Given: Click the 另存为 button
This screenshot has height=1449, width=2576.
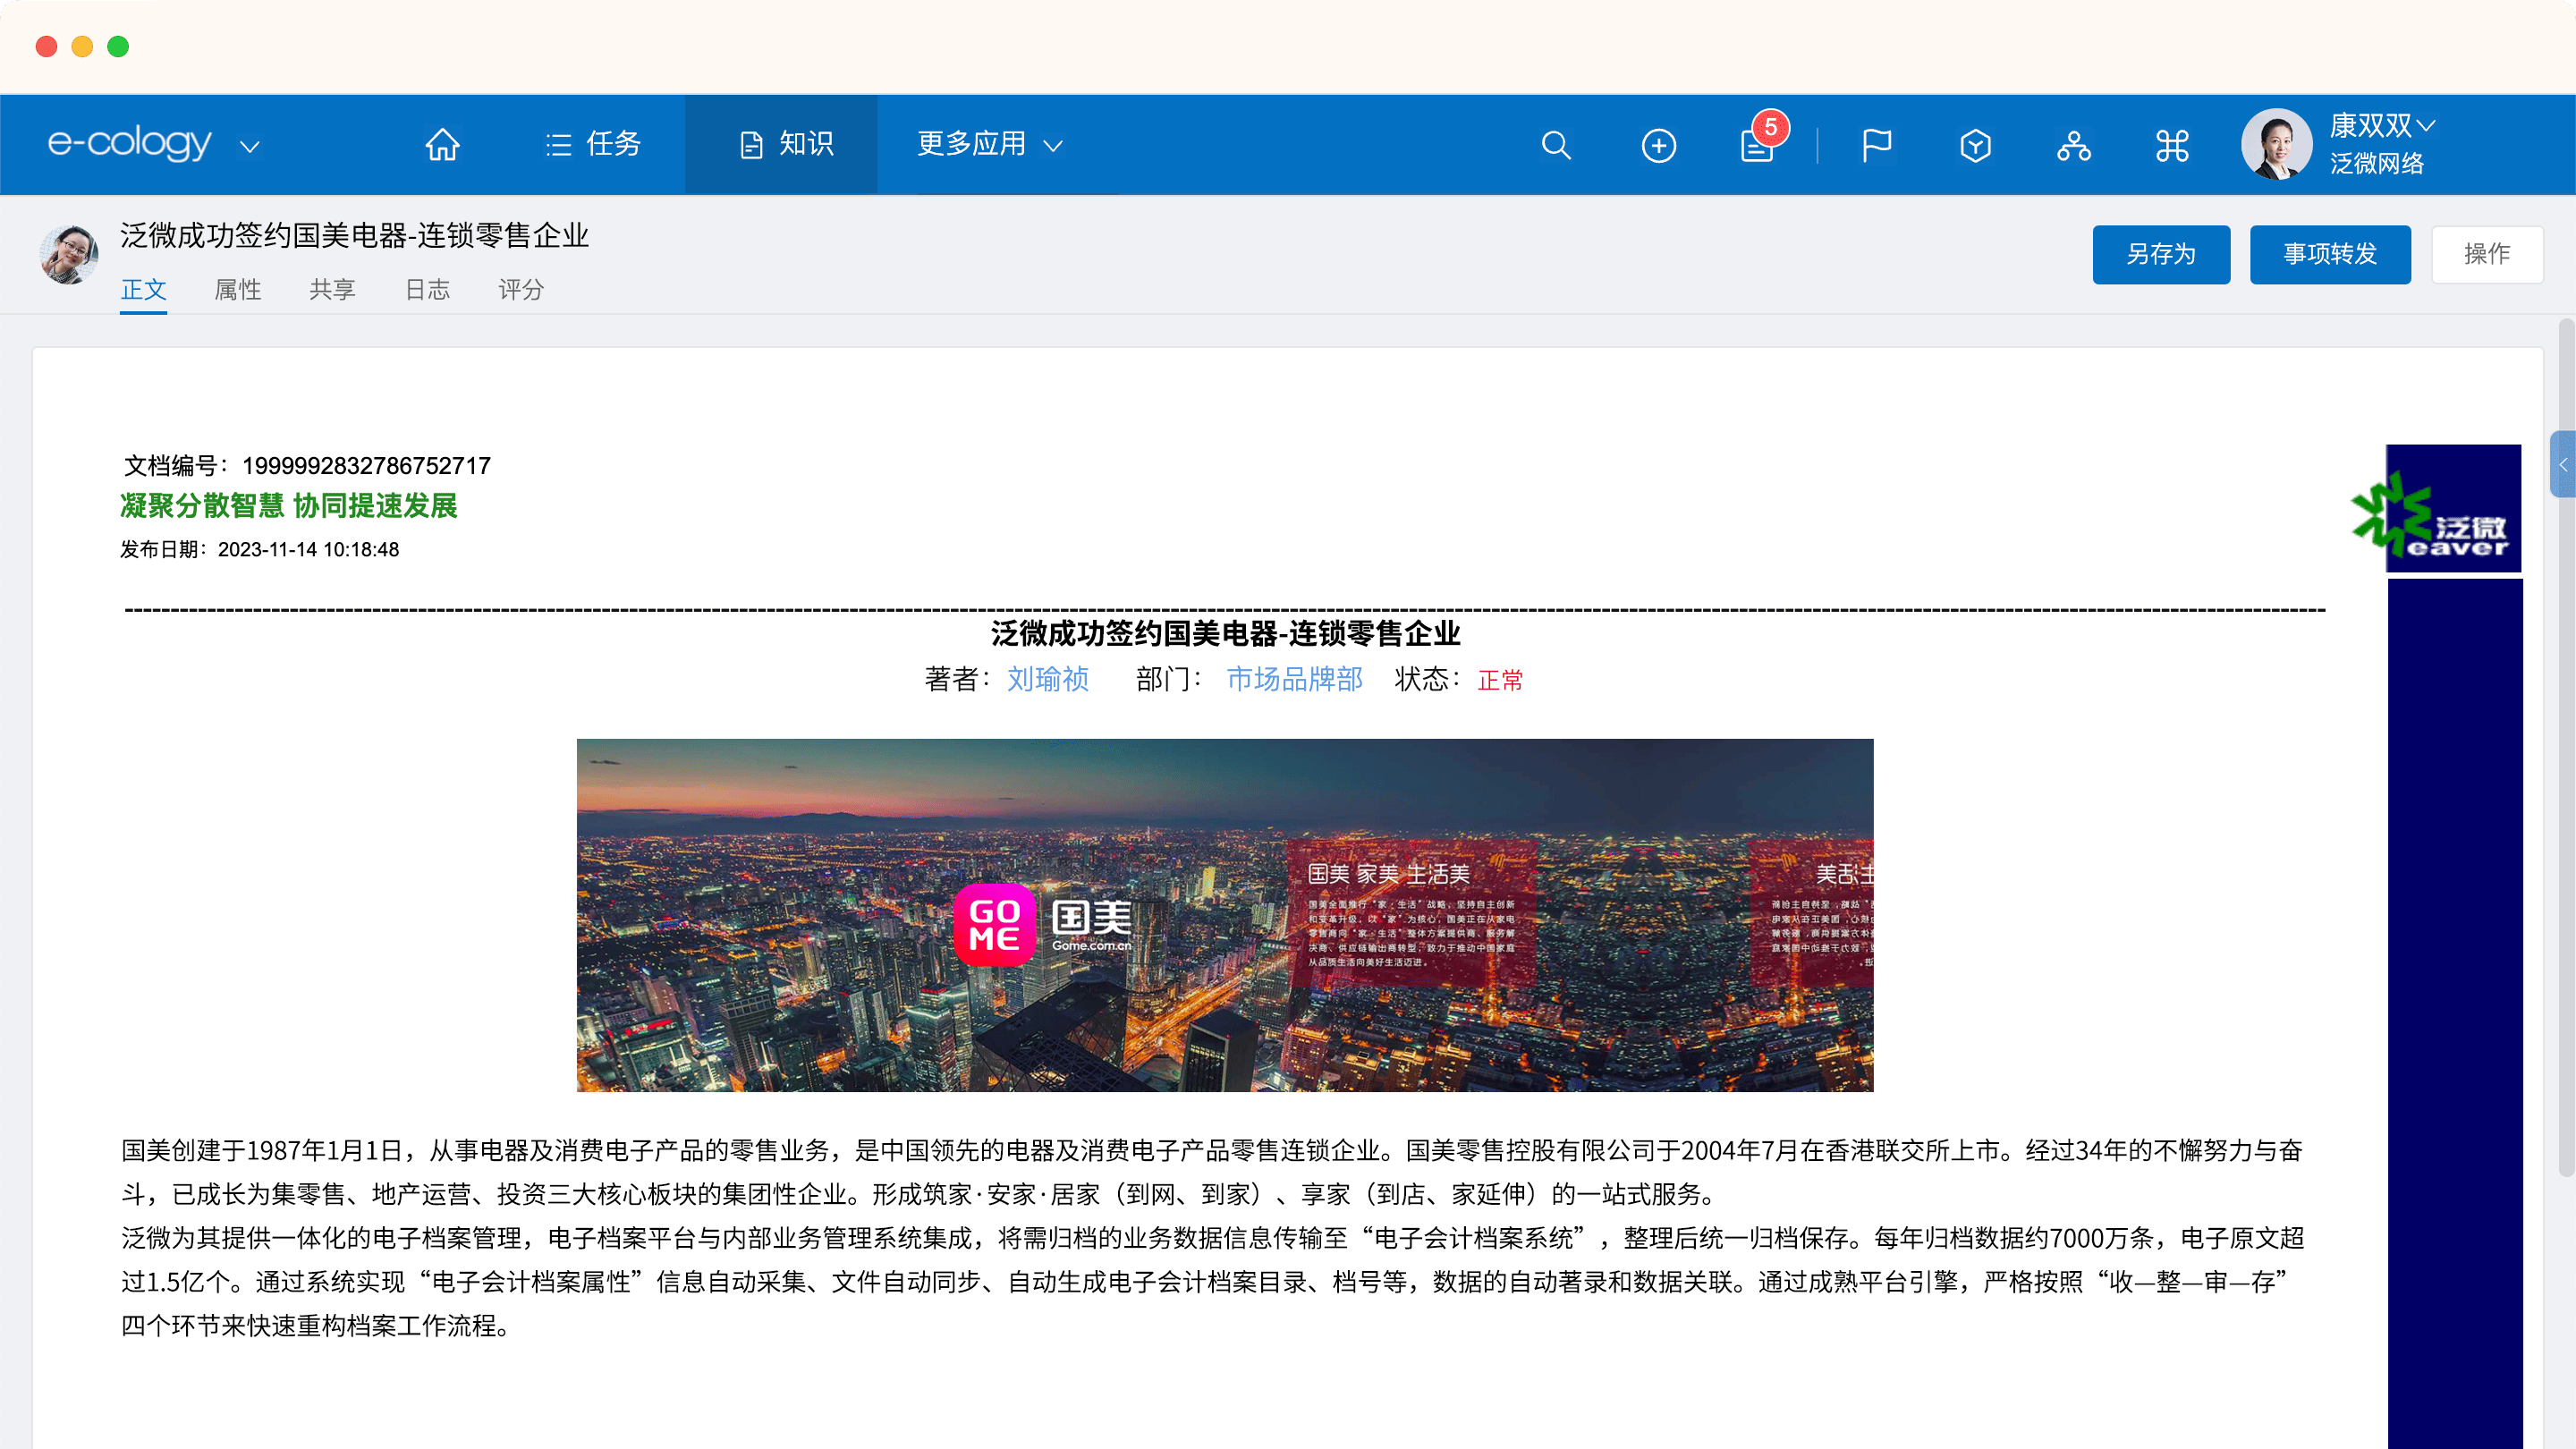Looking at the screenshot, I should [x=2161, y=254].
